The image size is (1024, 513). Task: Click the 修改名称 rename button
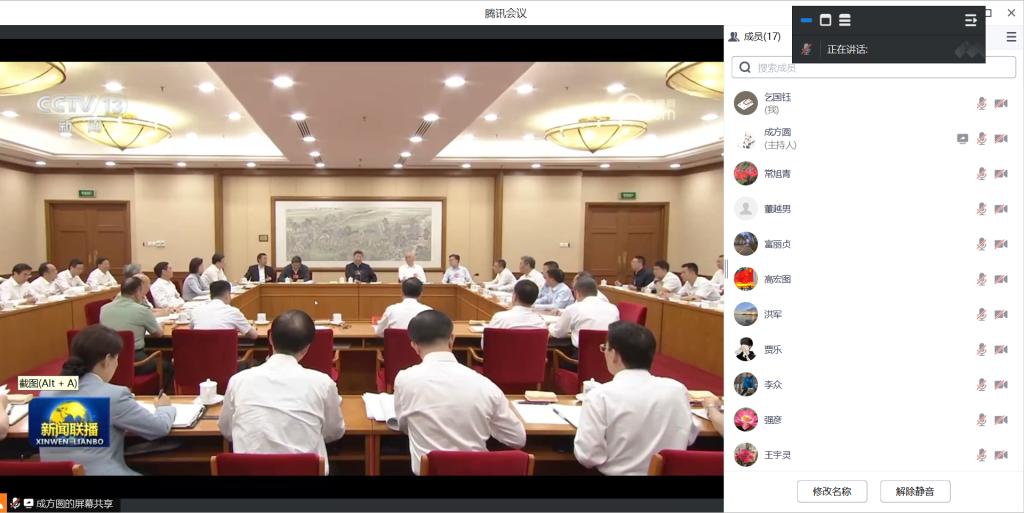[x=831, y=491]
